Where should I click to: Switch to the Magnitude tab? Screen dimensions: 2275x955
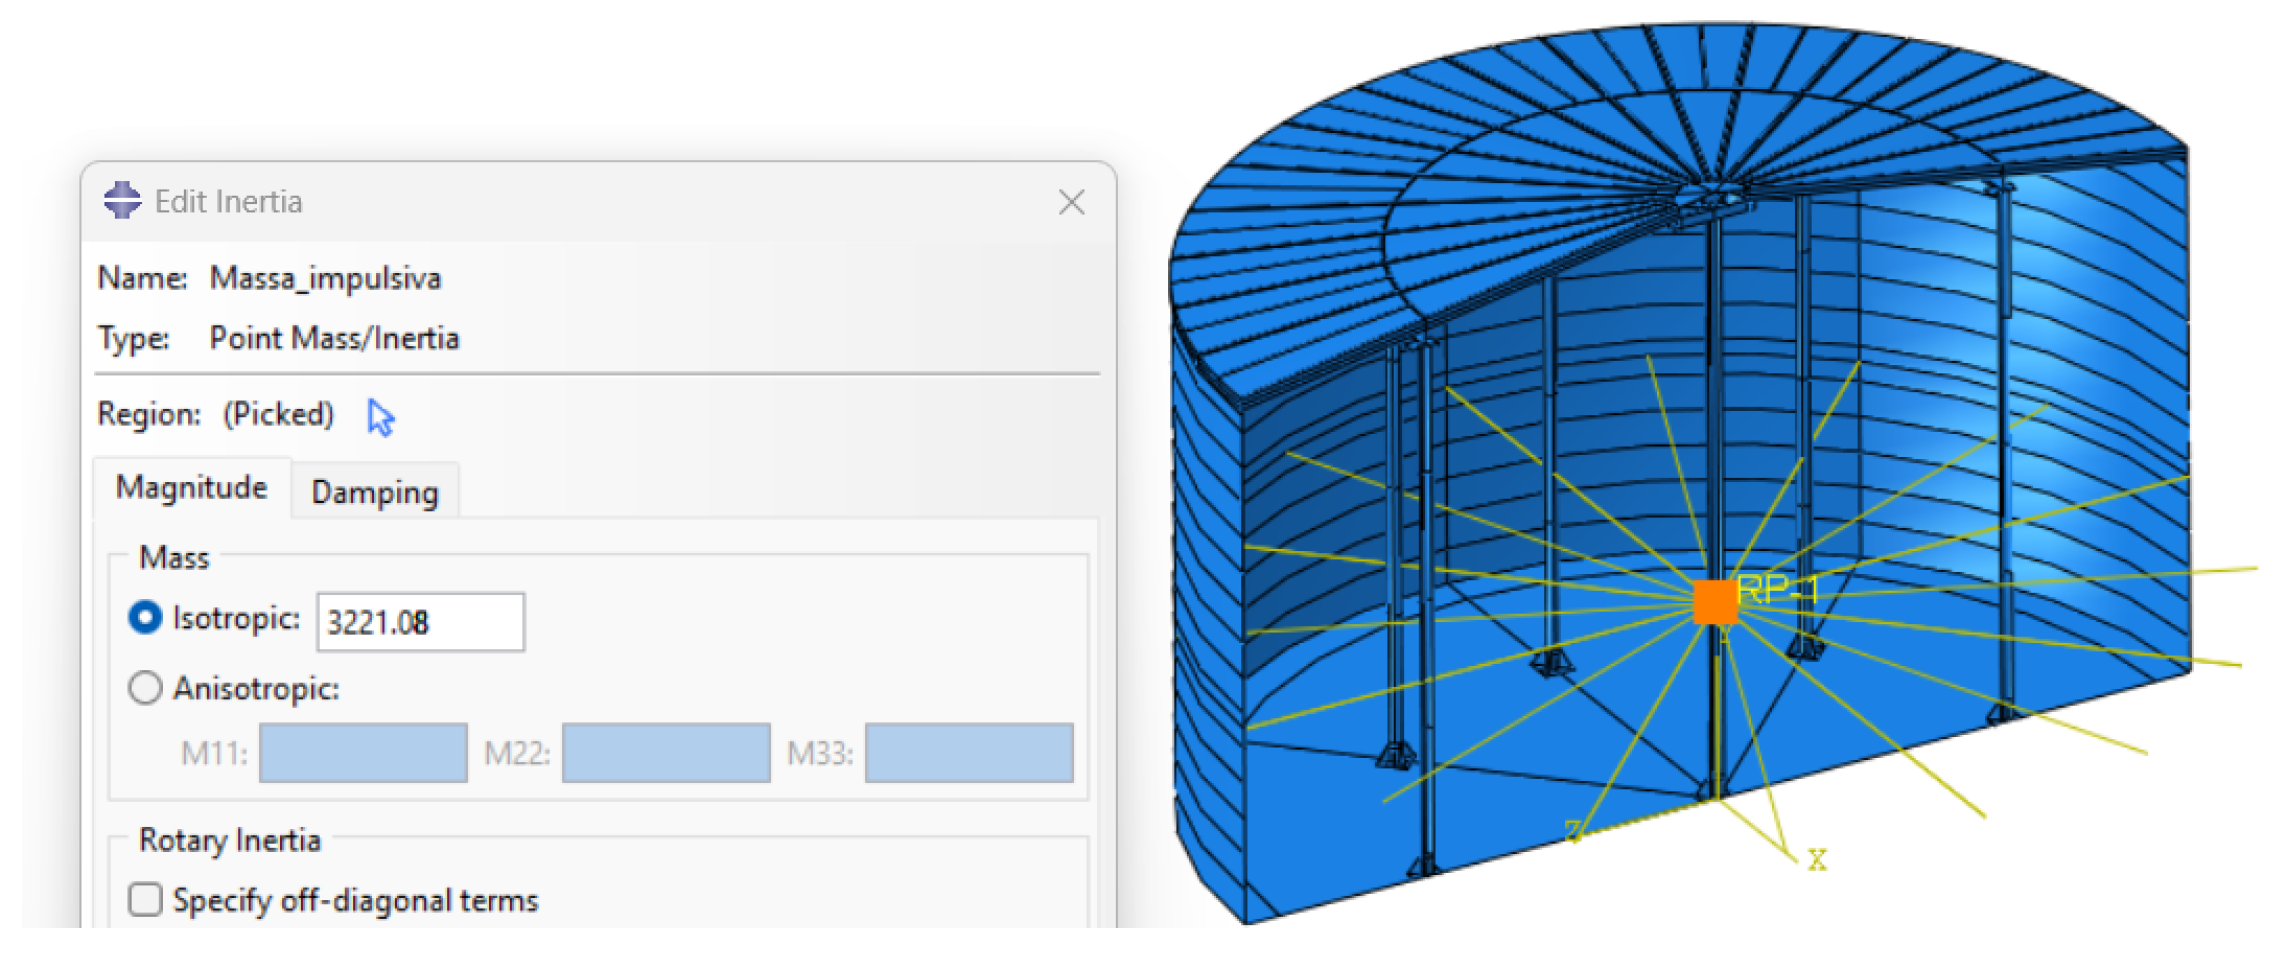coord(192,488)
